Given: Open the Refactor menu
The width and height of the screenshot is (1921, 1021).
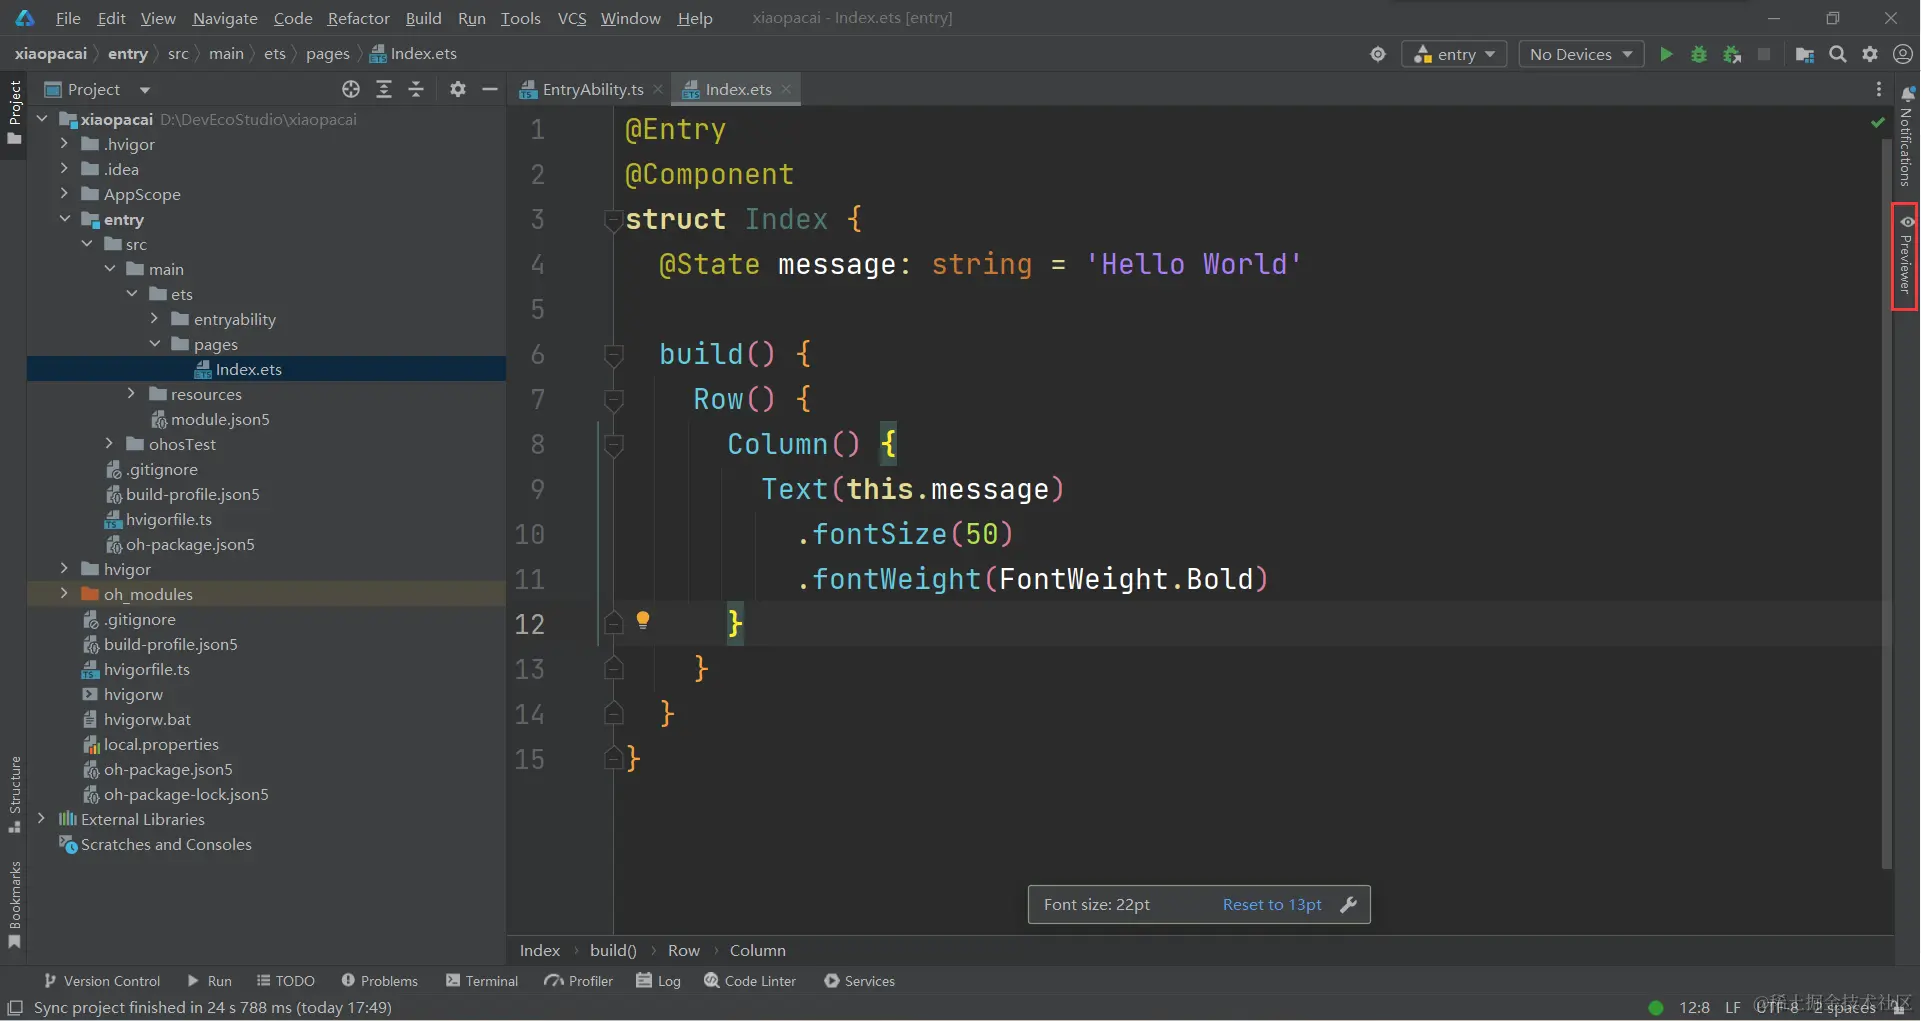Looking at the screenshot, I should 358,18.
